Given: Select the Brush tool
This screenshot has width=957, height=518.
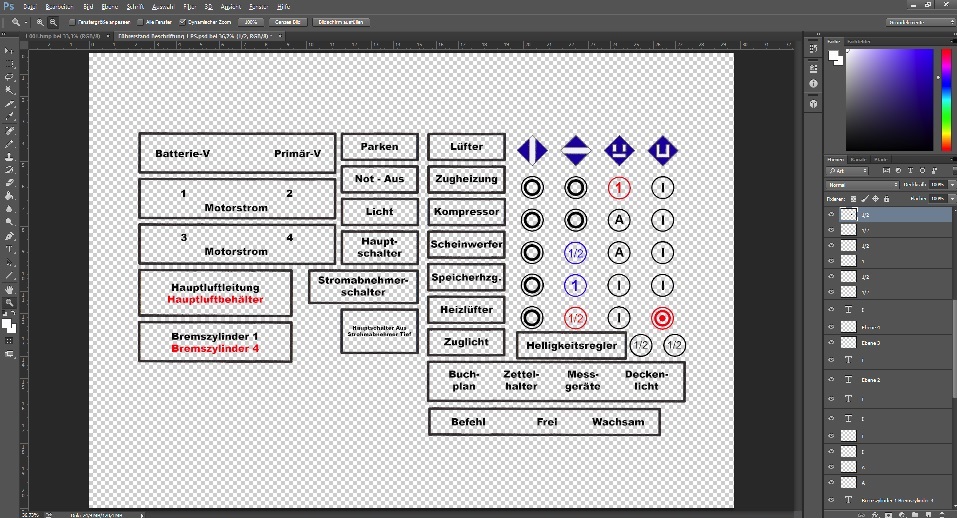Looking at the screenshot, I should [x=9, y=144].
